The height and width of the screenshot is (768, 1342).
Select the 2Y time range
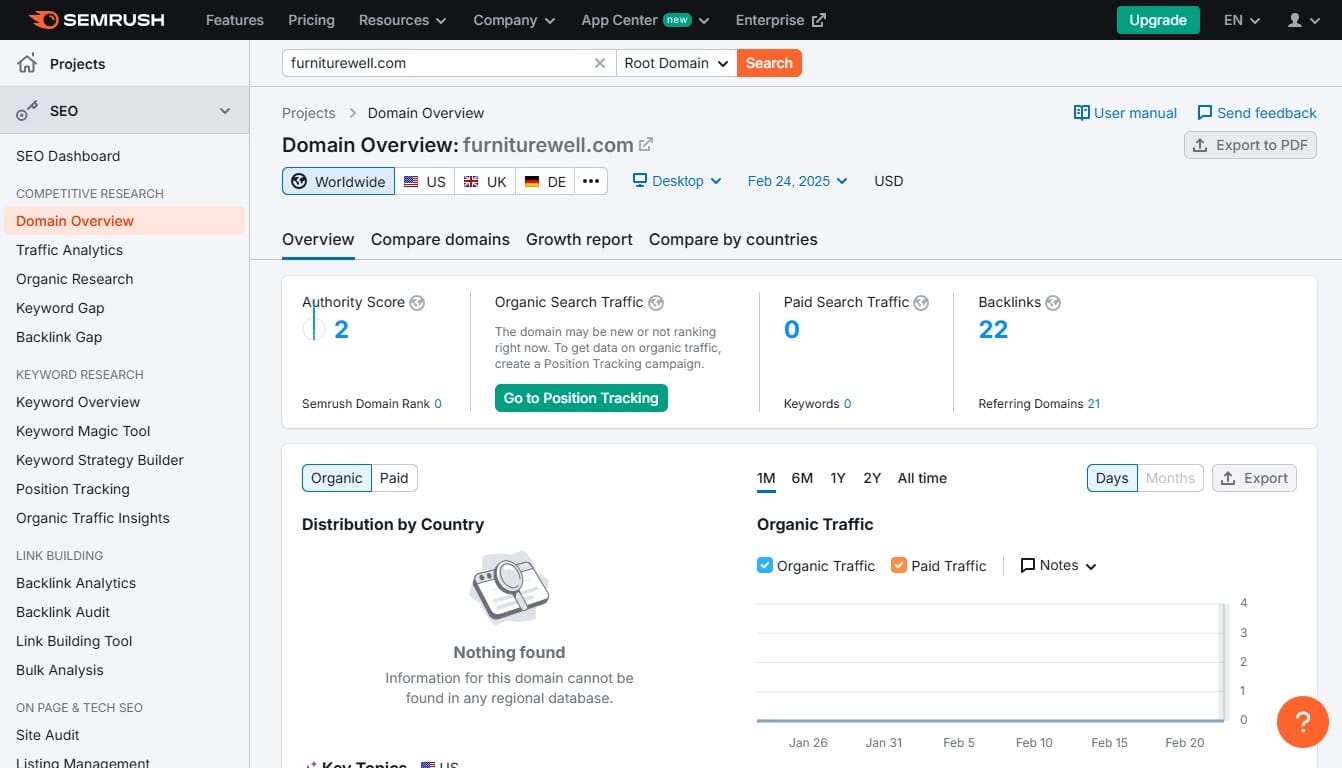pyautogui.click(x=872, y=478)
